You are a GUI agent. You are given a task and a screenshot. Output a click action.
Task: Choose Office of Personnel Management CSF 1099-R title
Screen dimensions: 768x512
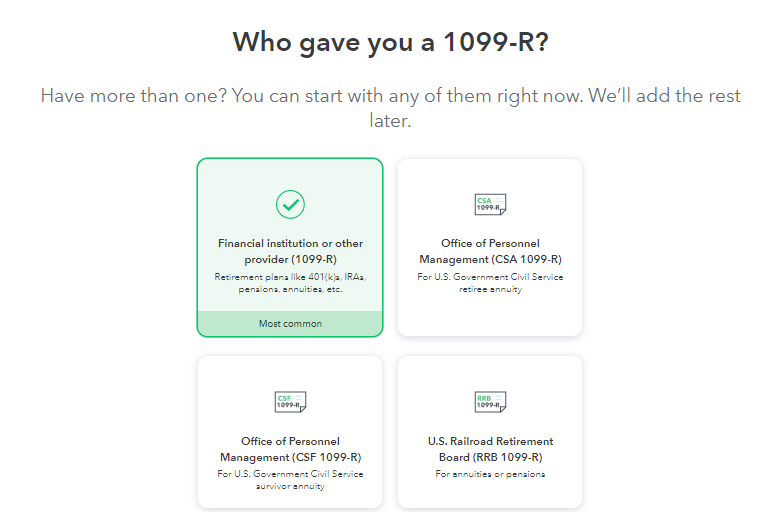click(x=290, y=449)
